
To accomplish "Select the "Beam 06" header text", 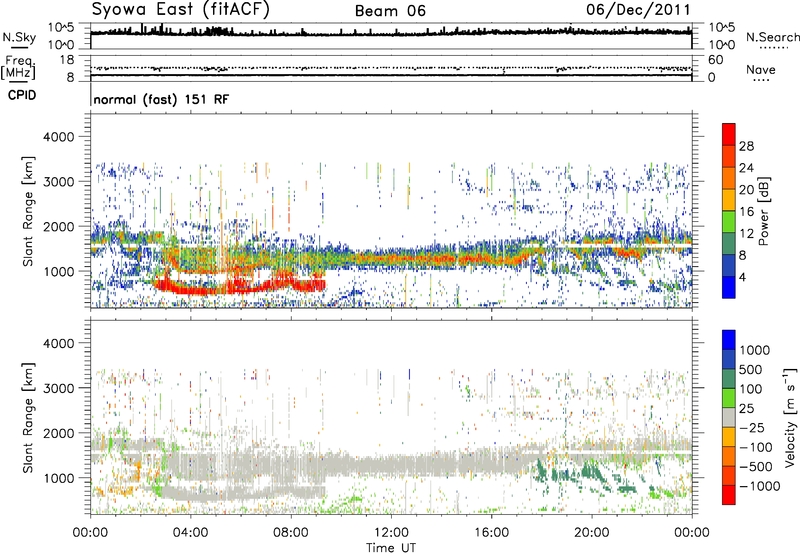I will [x=390, y=11].
